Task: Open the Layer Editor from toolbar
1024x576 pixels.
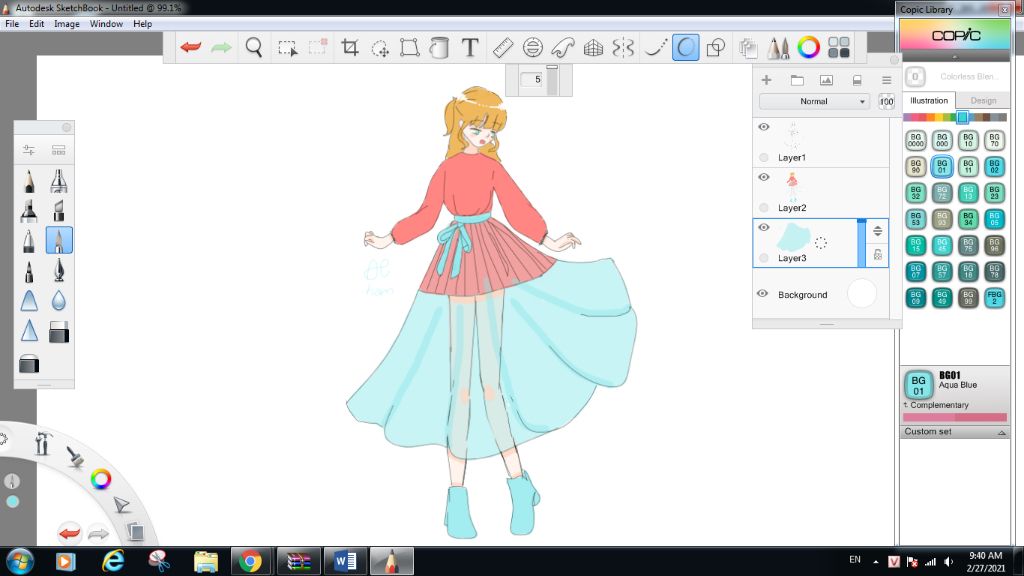Action: (x=748, y=48)
